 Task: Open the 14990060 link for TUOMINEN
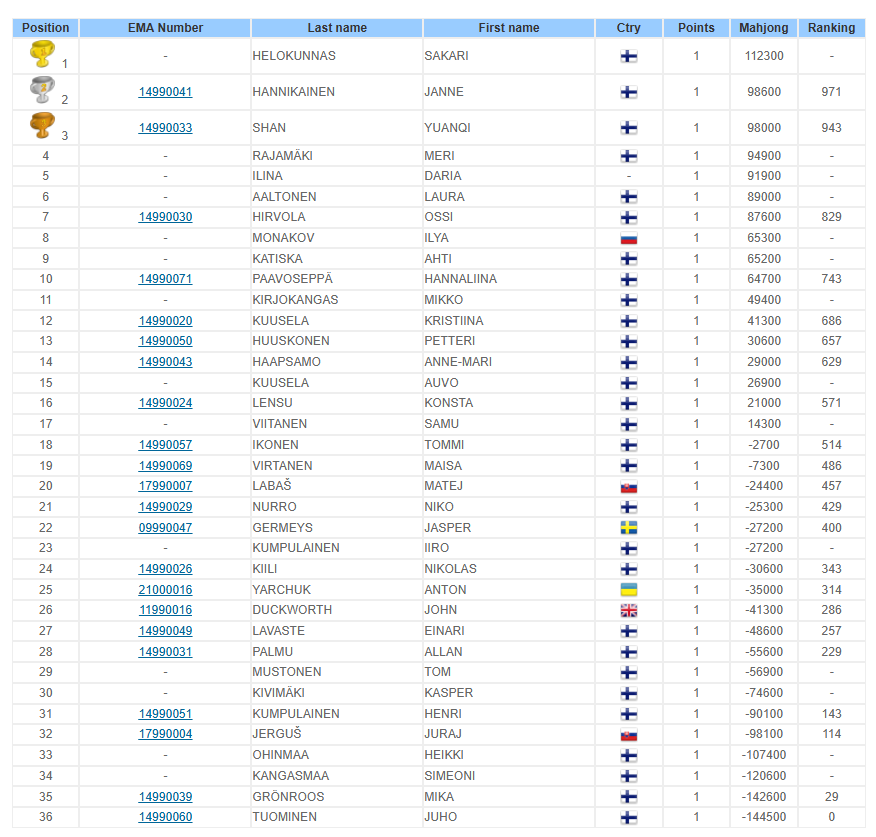[165, 817]
